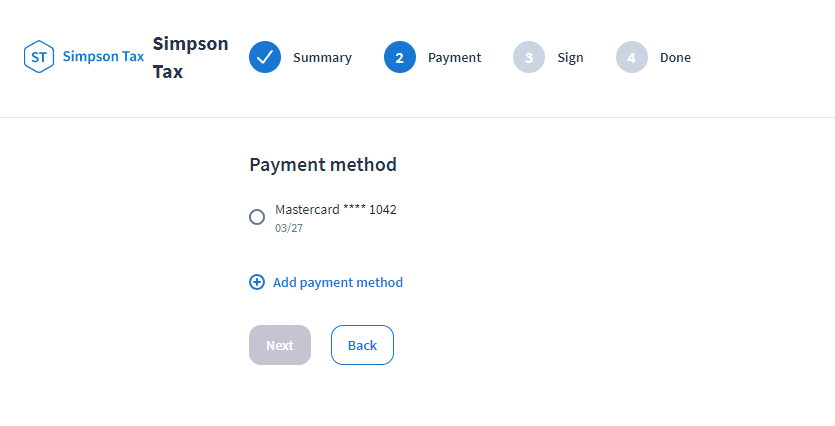Image resolution: width=835 pixels, height=426 pixels.
Task: Click the blue Simpson Tax logo text
Action: click(x=103, y=57)
